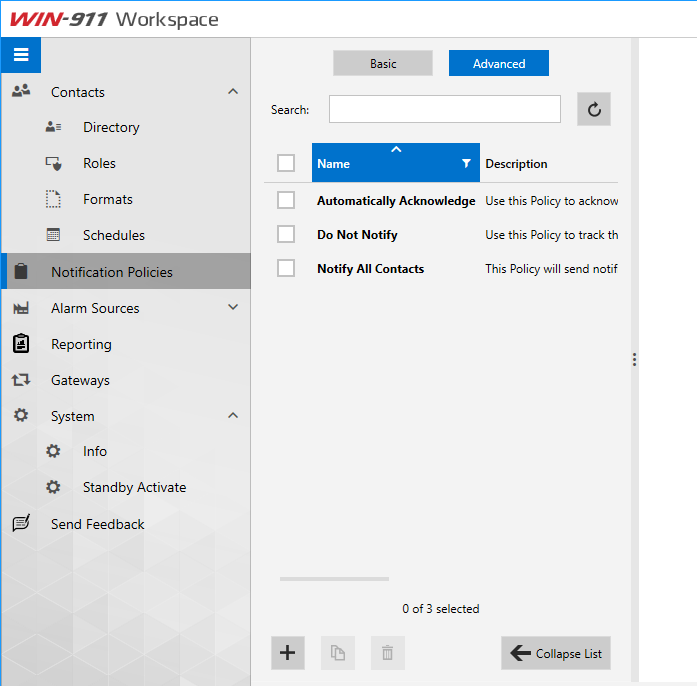The height and width of the screenshot is (686, 697).
Task: Open Standby Activate page
Action: [134, 487]
